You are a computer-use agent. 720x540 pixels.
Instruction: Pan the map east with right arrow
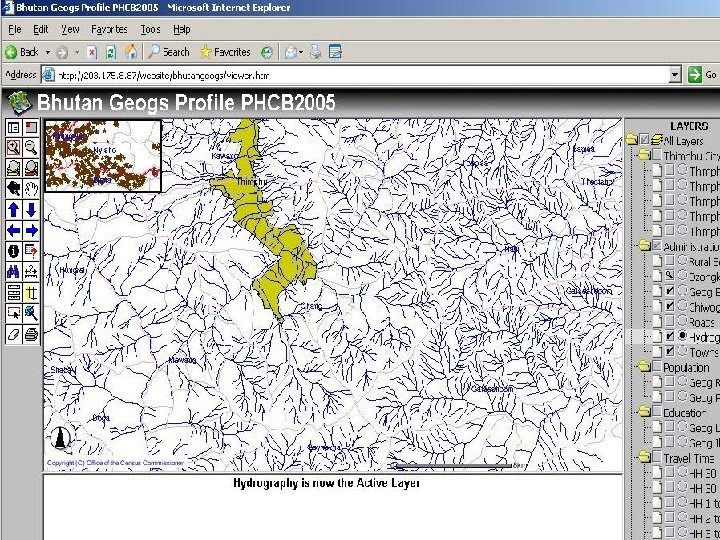pos(31,230)
